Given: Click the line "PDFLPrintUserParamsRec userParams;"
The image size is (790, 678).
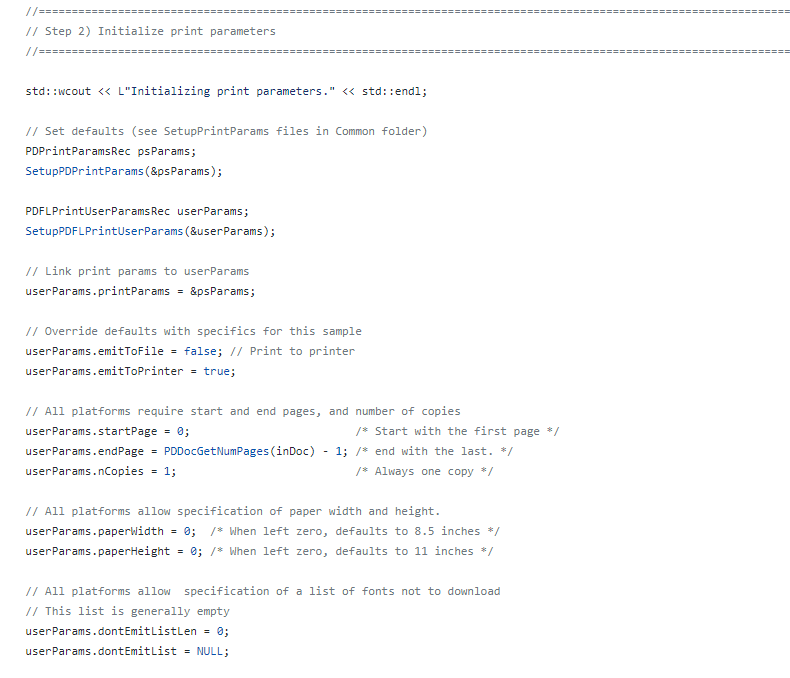Looking at the screenshot, I should point(137,211).
